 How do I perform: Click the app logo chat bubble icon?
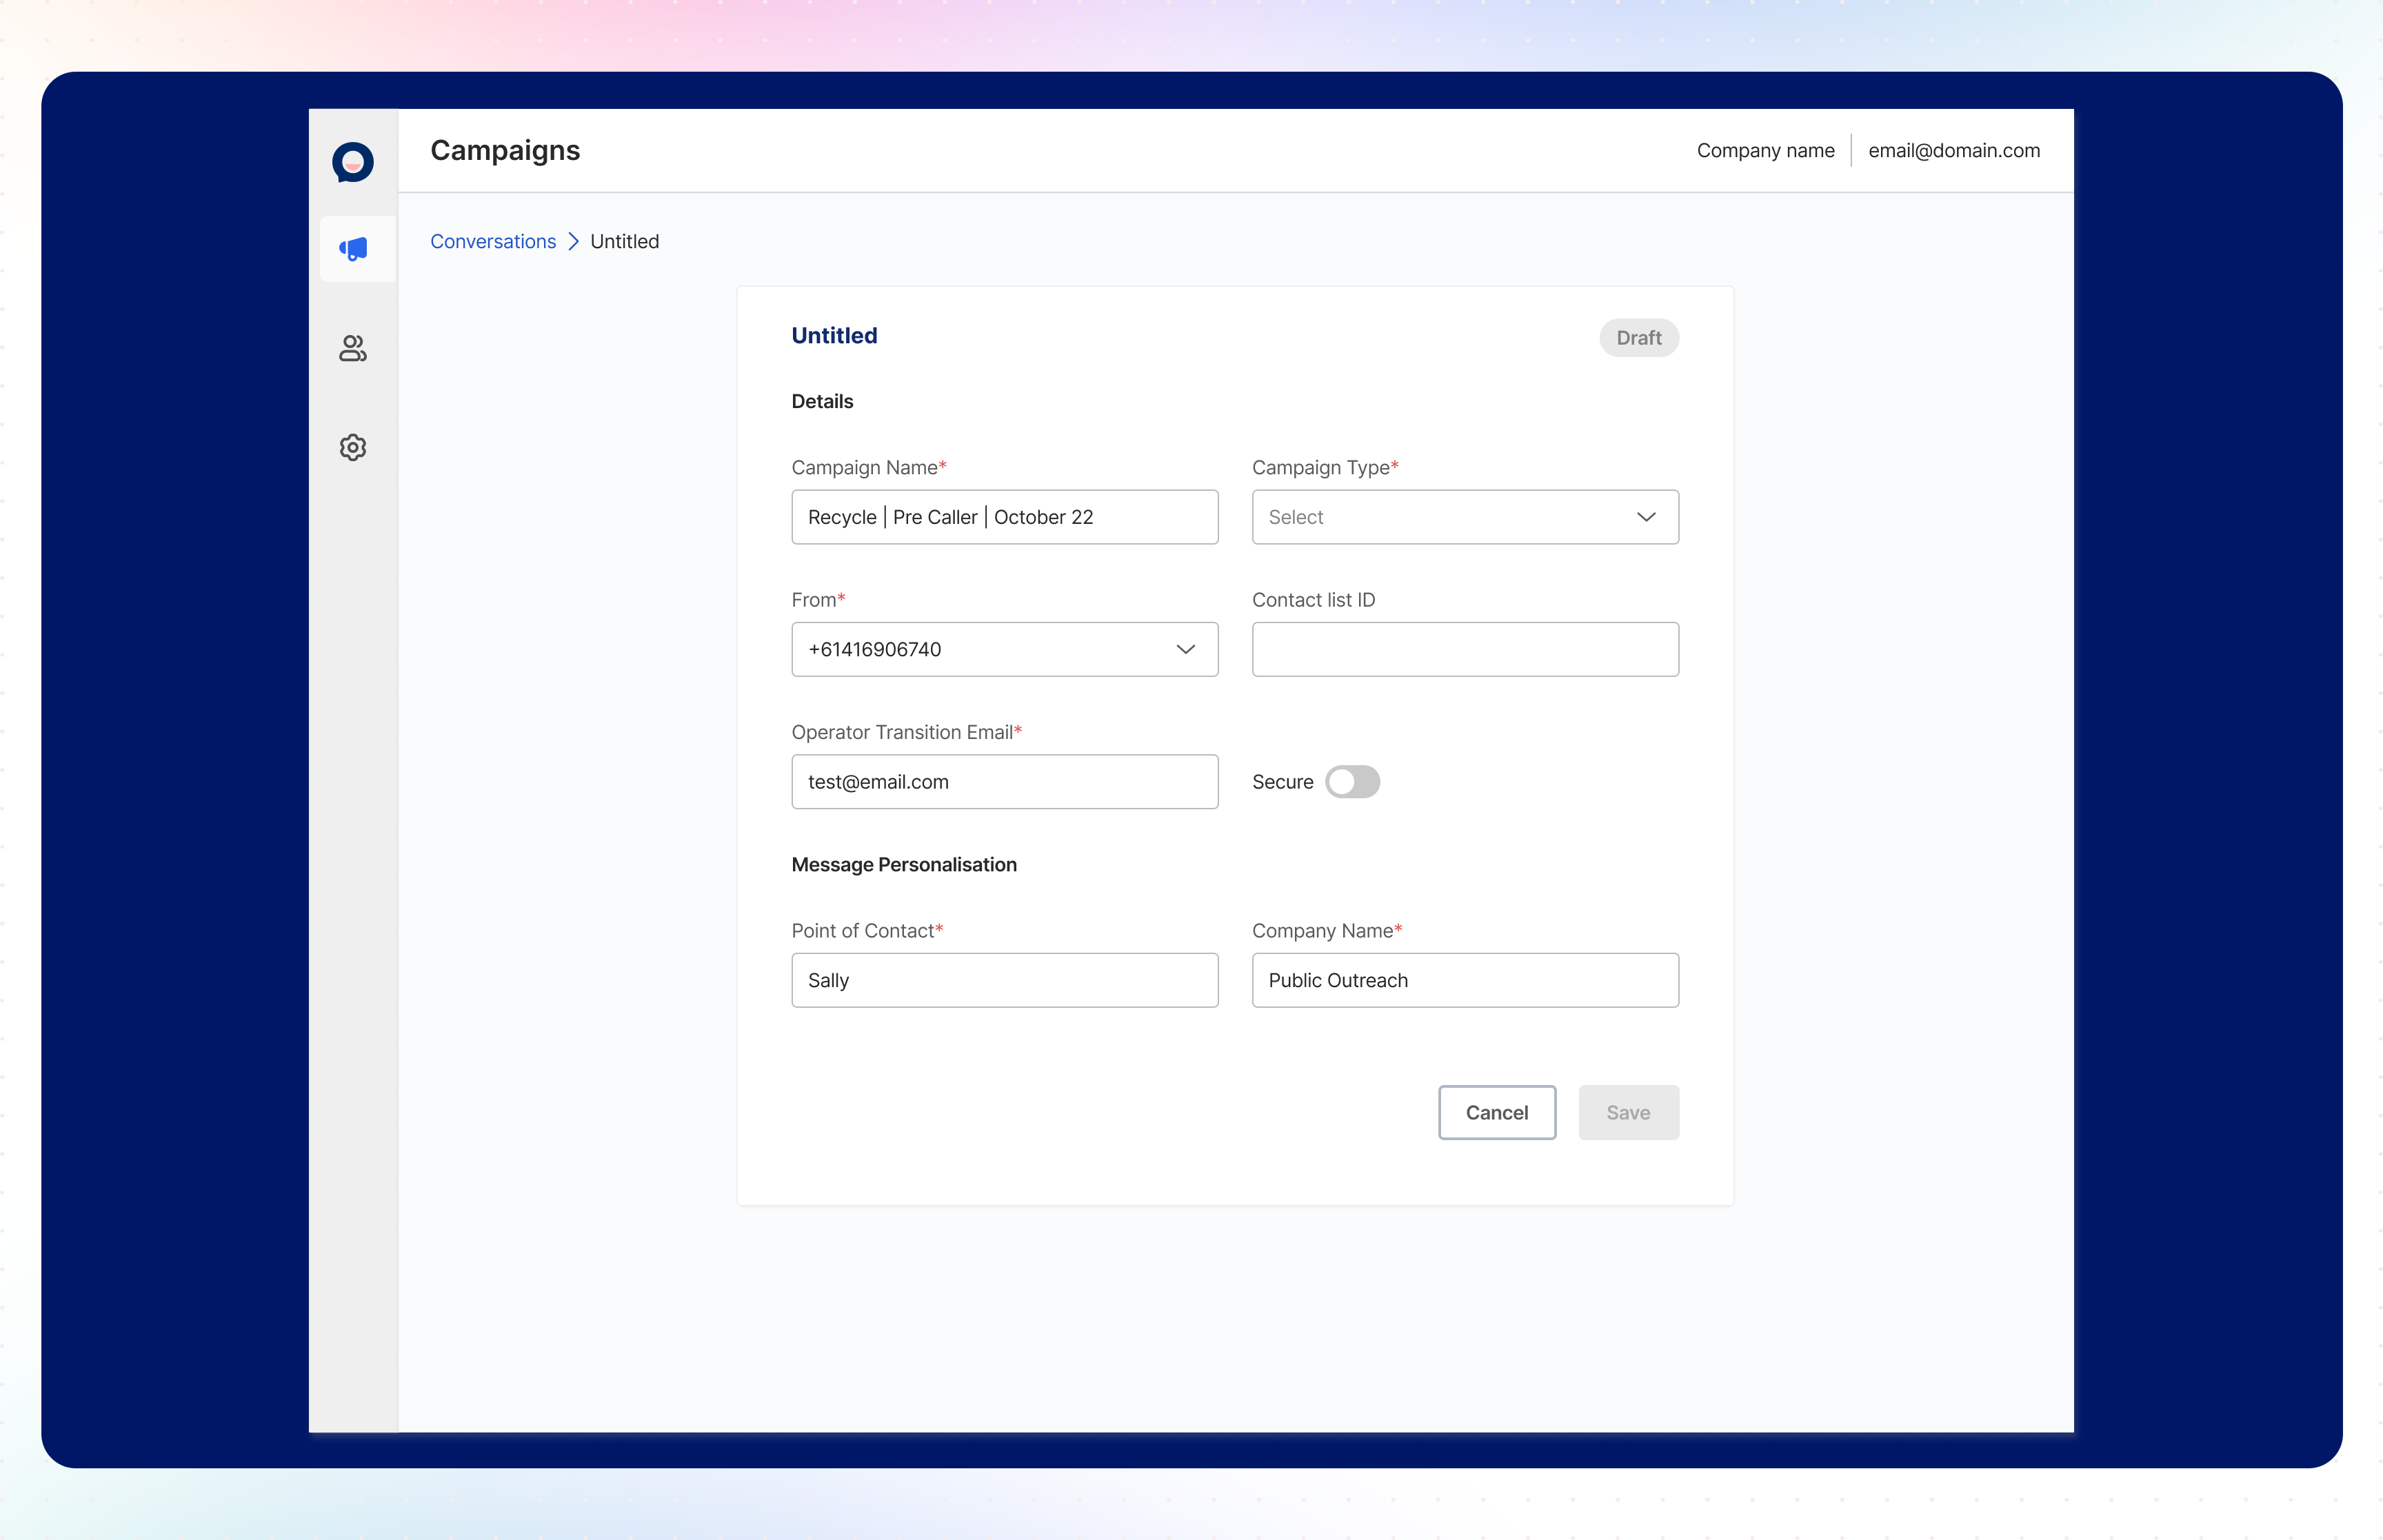[353, 162]
